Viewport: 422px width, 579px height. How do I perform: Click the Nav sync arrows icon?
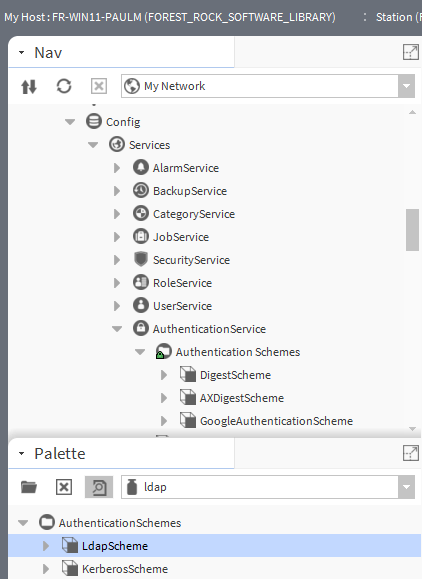29,86
